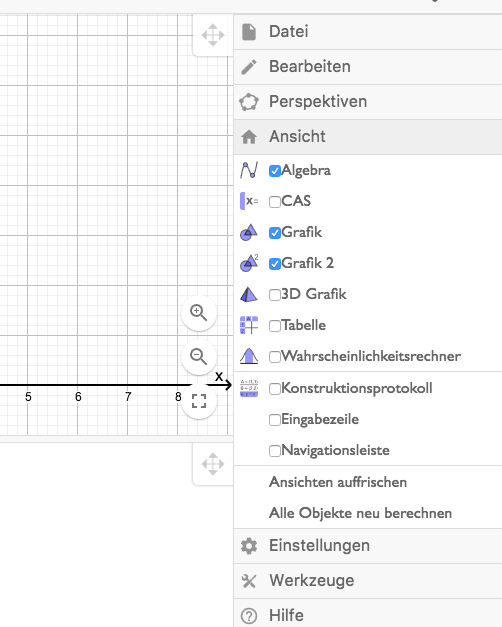Viewport: 502px width, 627px height.
Task: Open the Werkzeuge menu entry
Action: tap(368, 581)
